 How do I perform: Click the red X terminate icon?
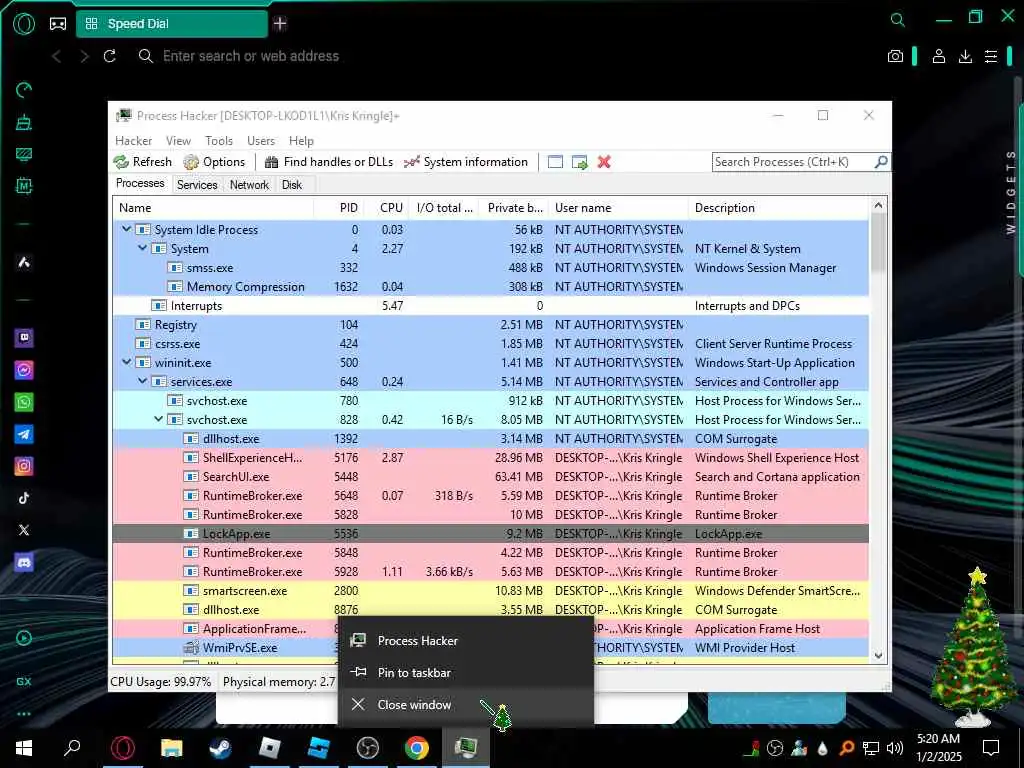pyautogui.click(x=604, y=162)
